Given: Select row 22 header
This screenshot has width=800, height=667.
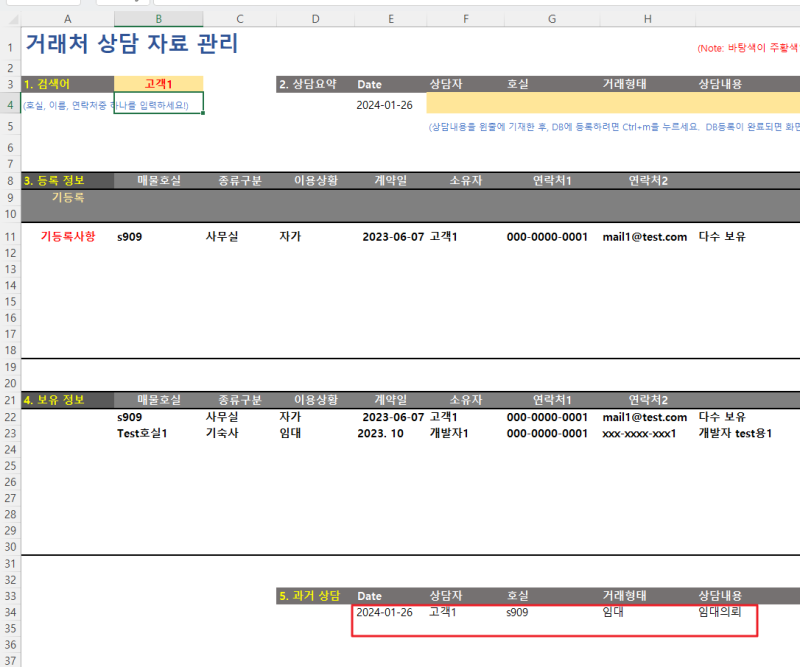Looking at the screenshot, I should point(10,417).
